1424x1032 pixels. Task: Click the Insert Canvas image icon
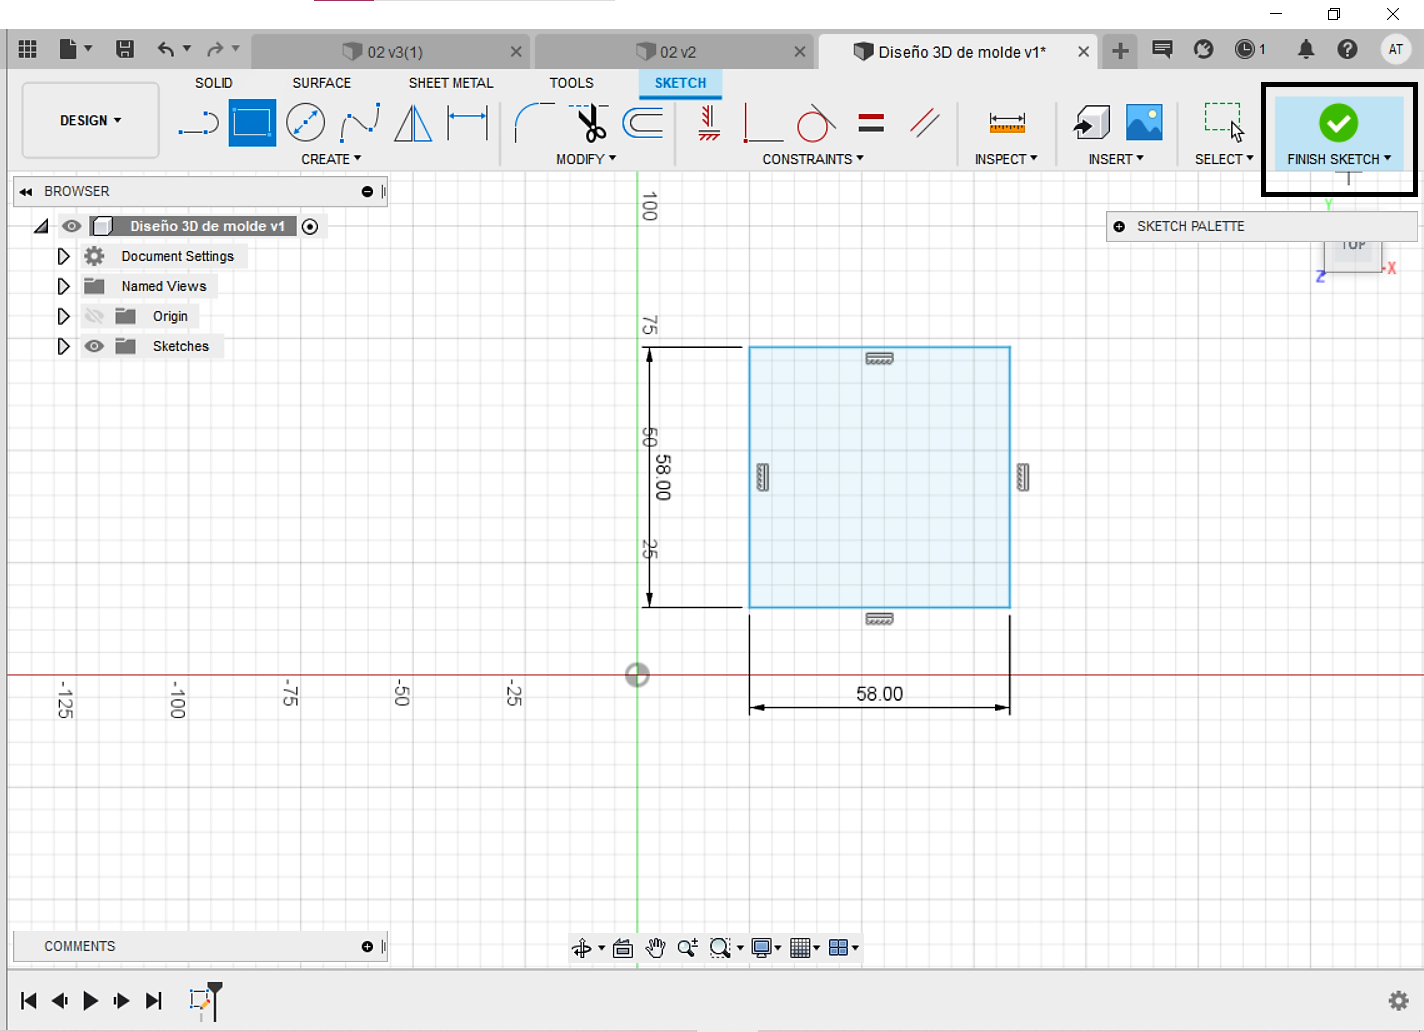(1144, 123)
